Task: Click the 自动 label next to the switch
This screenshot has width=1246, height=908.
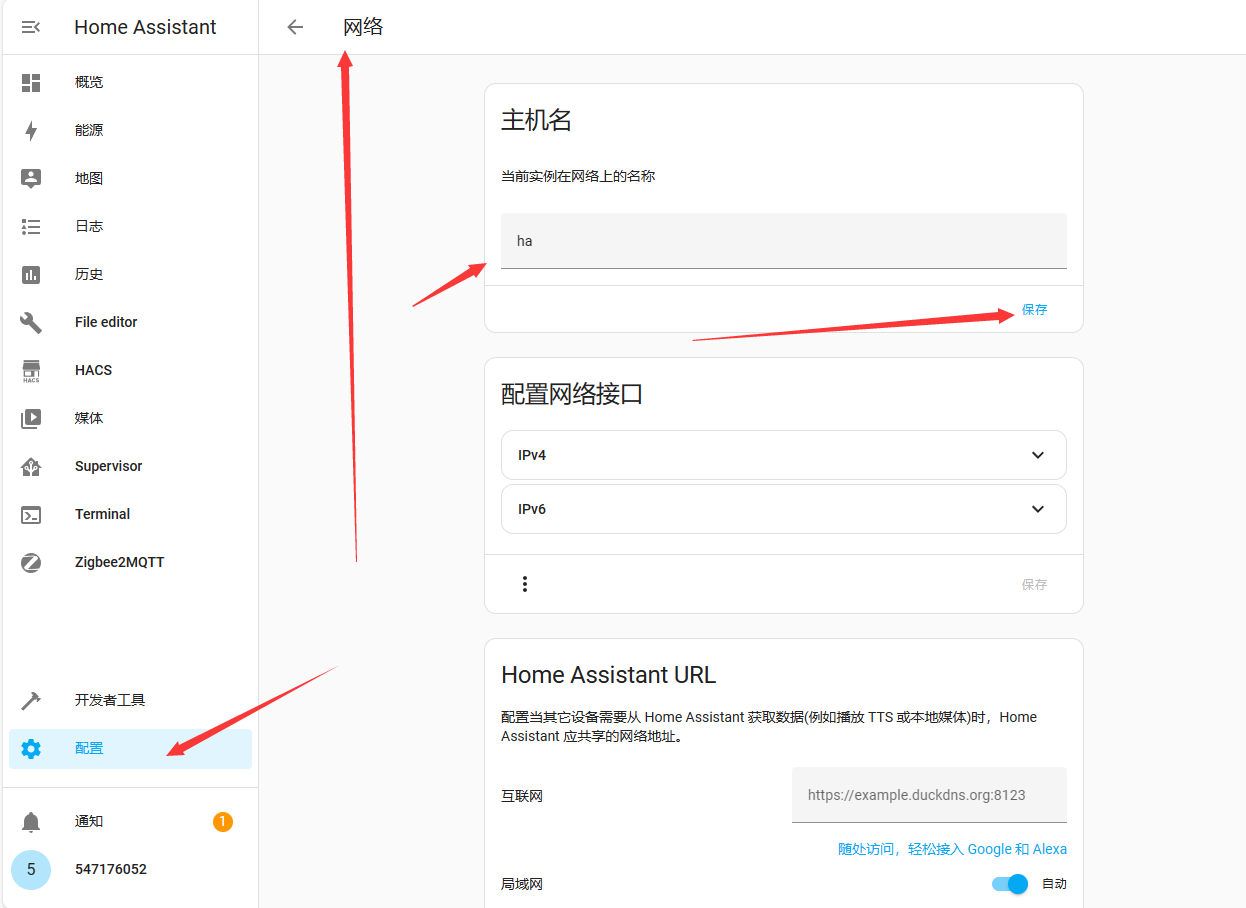Action: click(1054, 884)
